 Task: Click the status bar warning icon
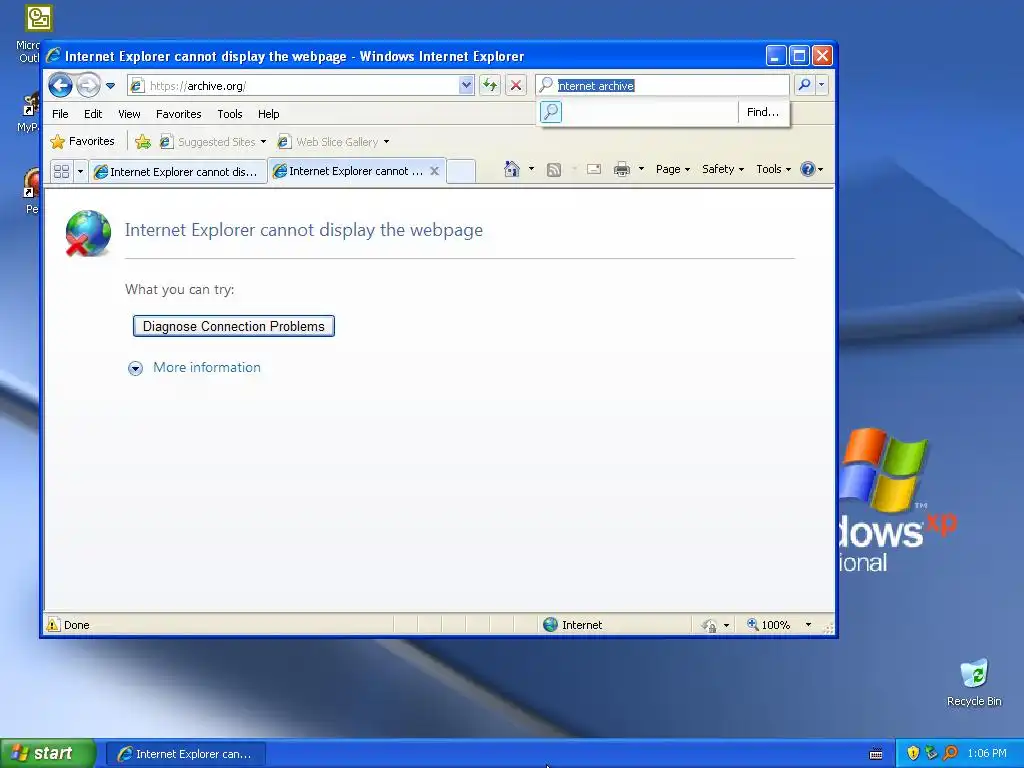53,624
